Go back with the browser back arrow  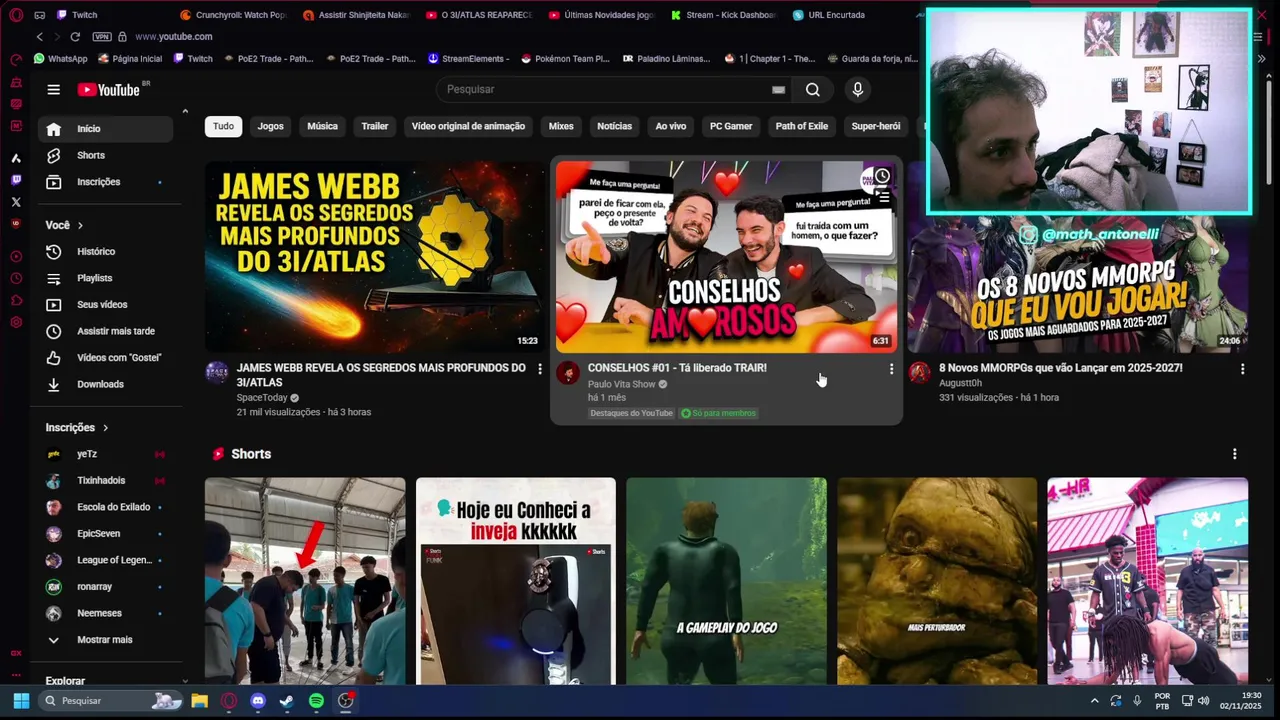40,36
